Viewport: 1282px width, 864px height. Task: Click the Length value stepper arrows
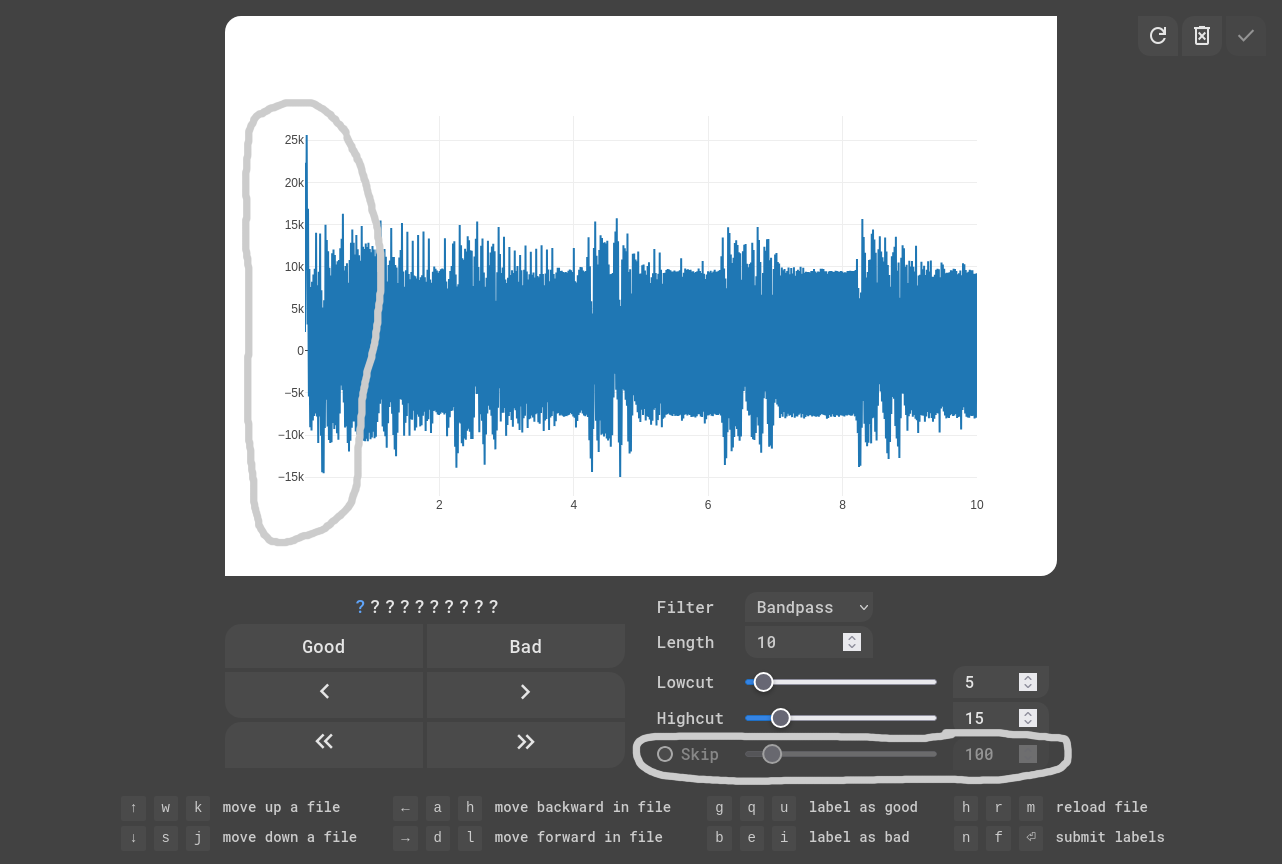[x=851, y=642]
